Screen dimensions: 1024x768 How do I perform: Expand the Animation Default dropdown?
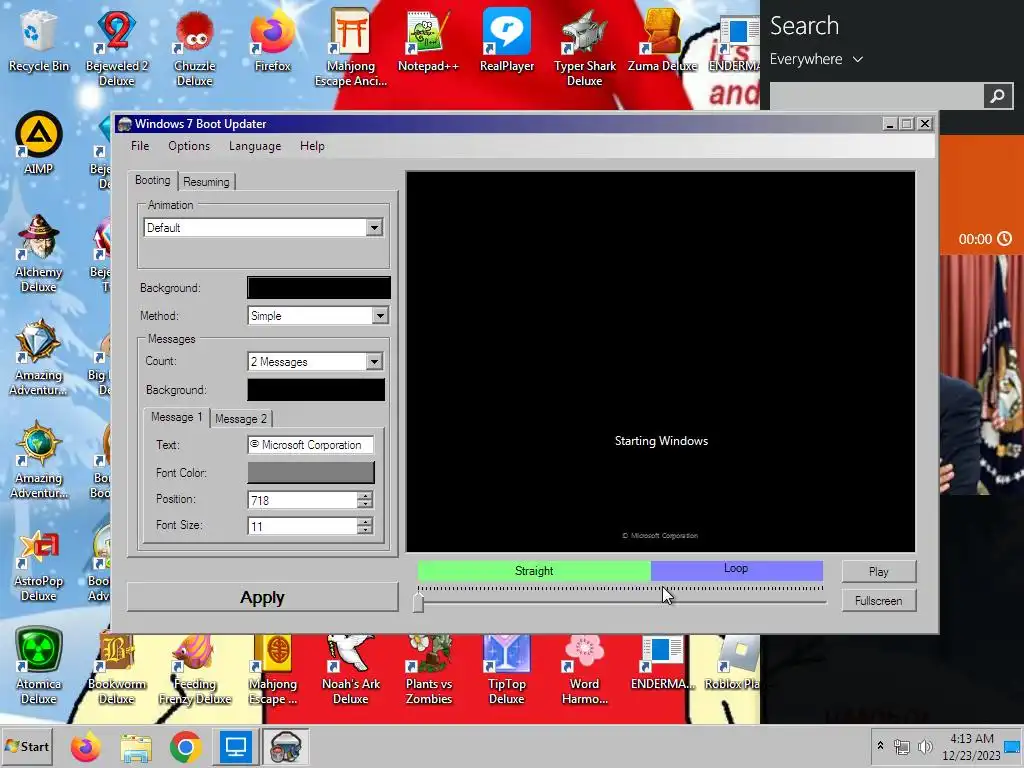(374, 228)
